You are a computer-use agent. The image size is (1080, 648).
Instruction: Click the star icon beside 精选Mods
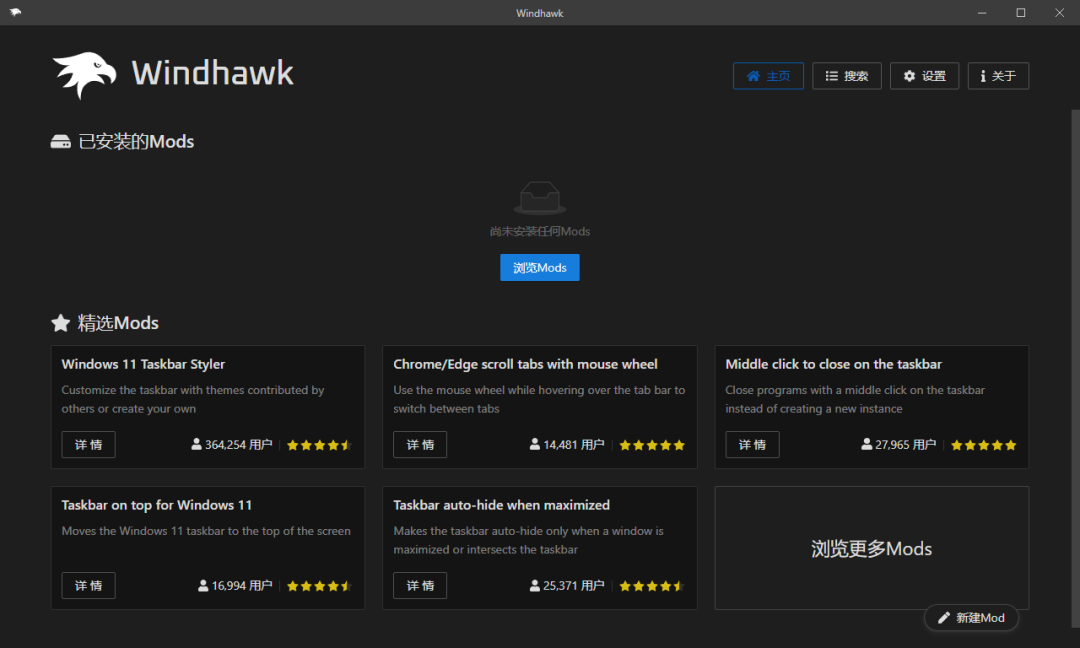(x=61, y=323)
